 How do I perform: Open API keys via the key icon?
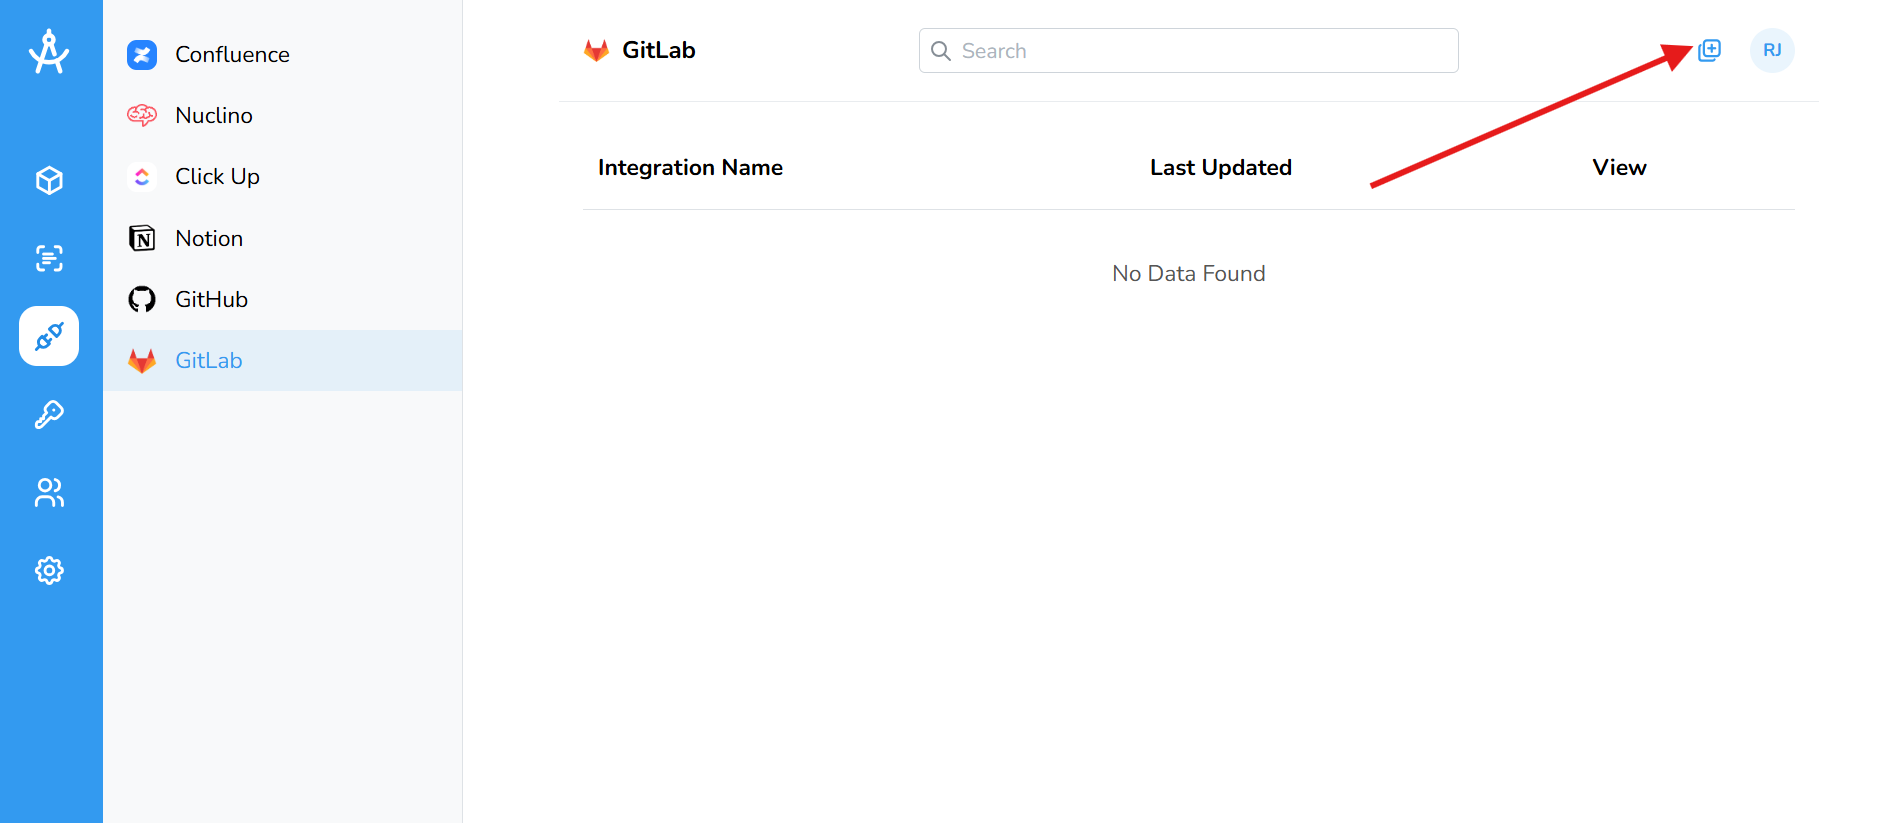coord(48,414)
